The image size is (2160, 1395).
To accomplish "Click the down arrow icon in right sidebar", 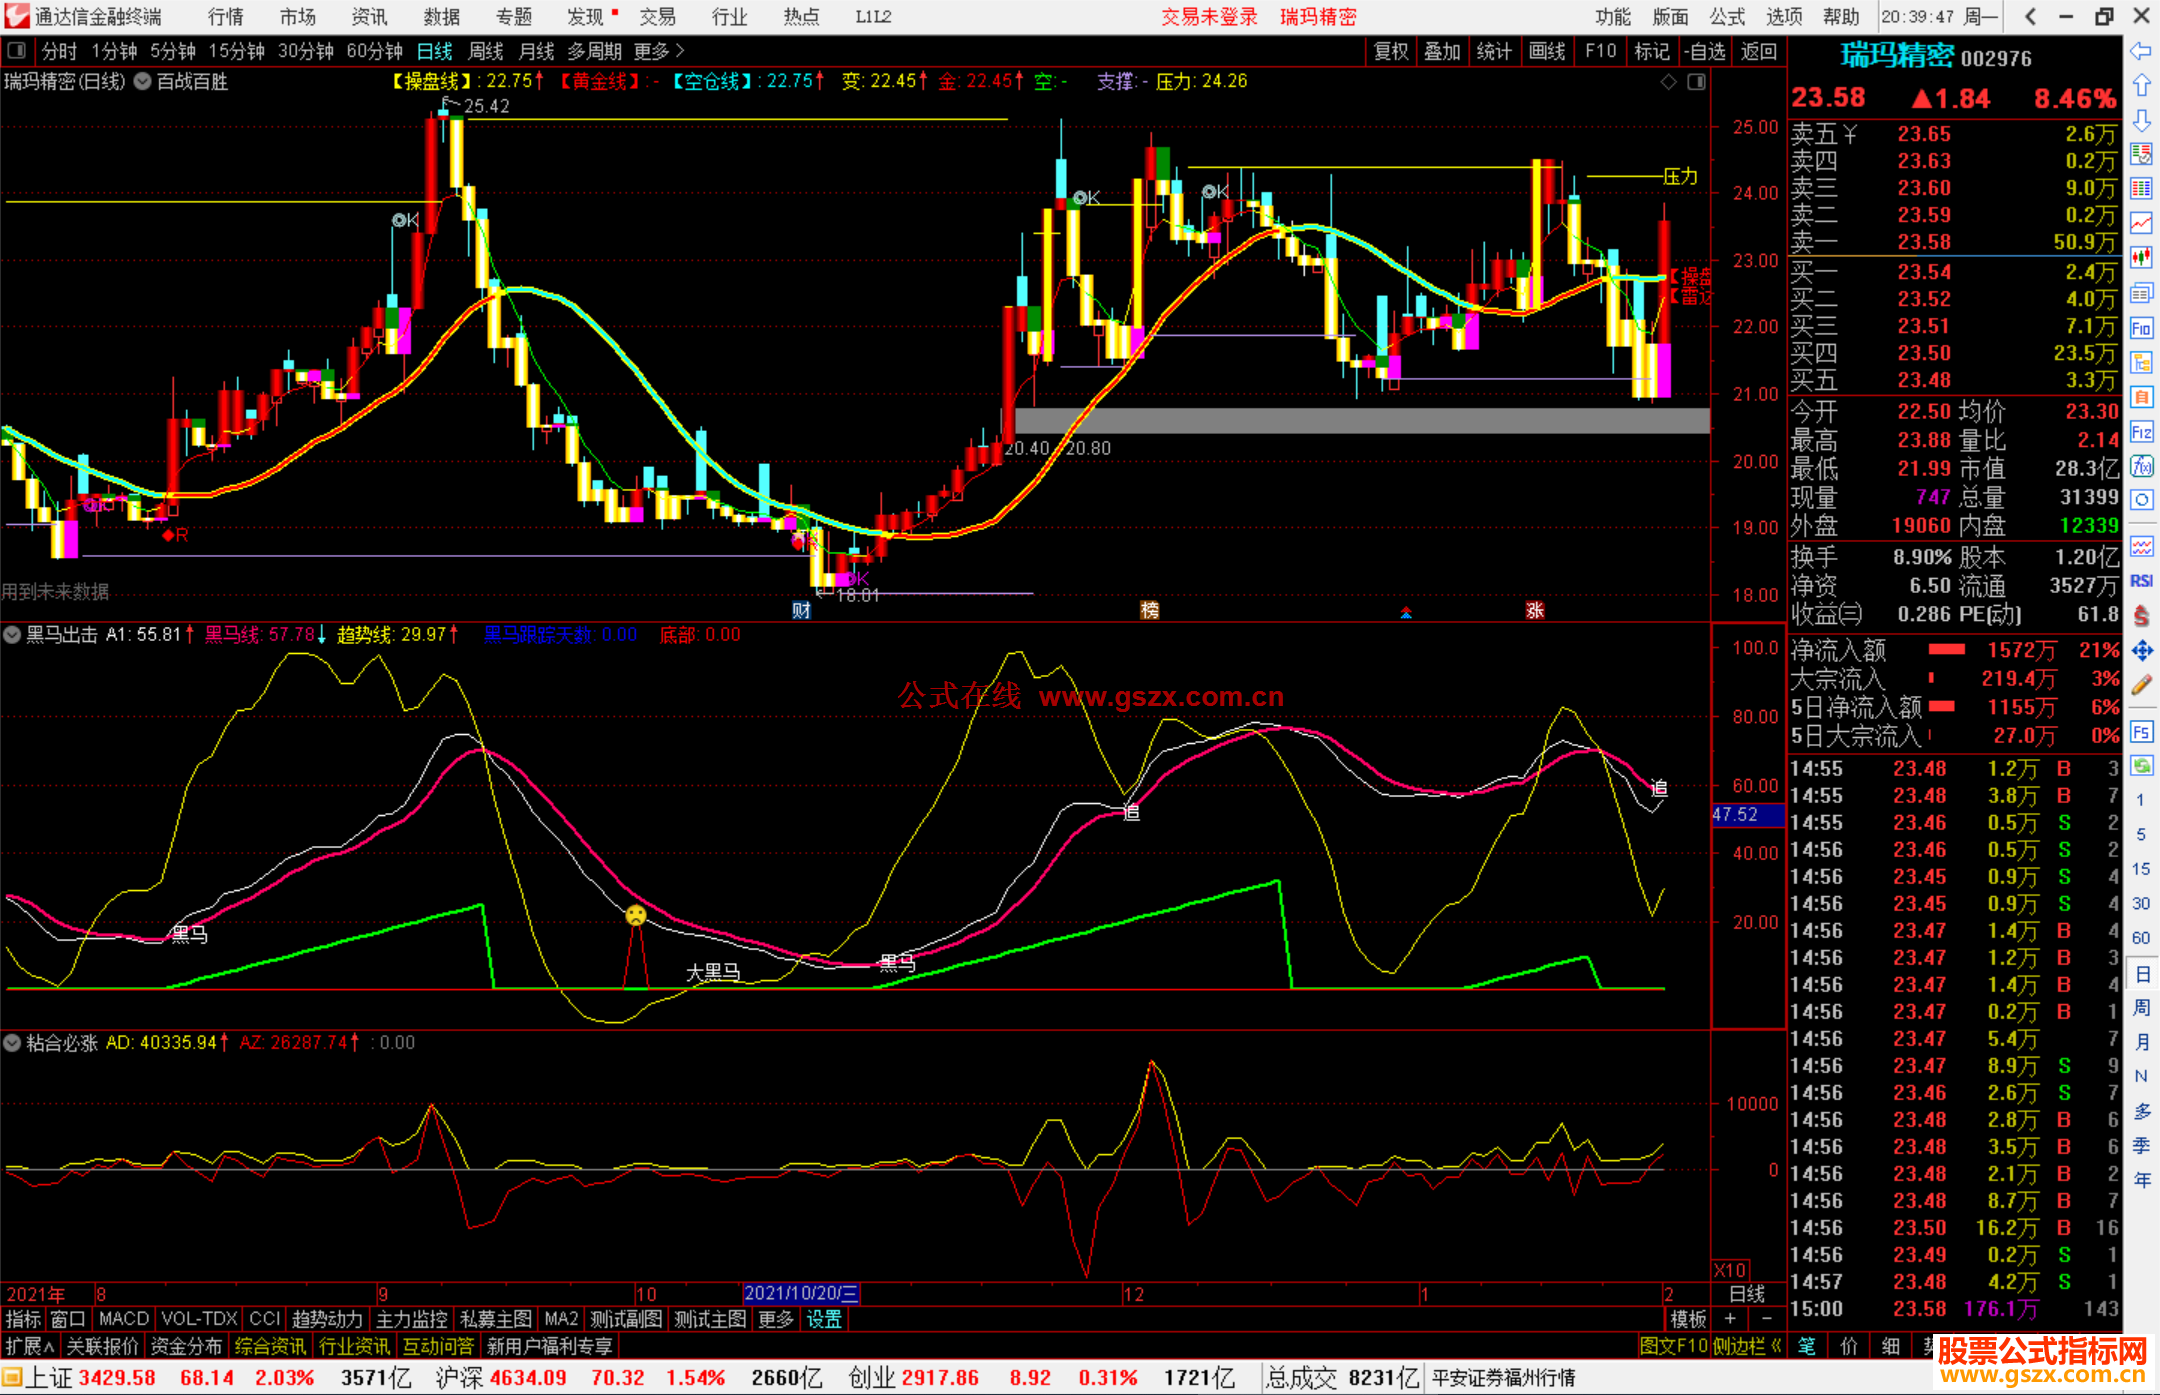I will tap(2141, 121).
